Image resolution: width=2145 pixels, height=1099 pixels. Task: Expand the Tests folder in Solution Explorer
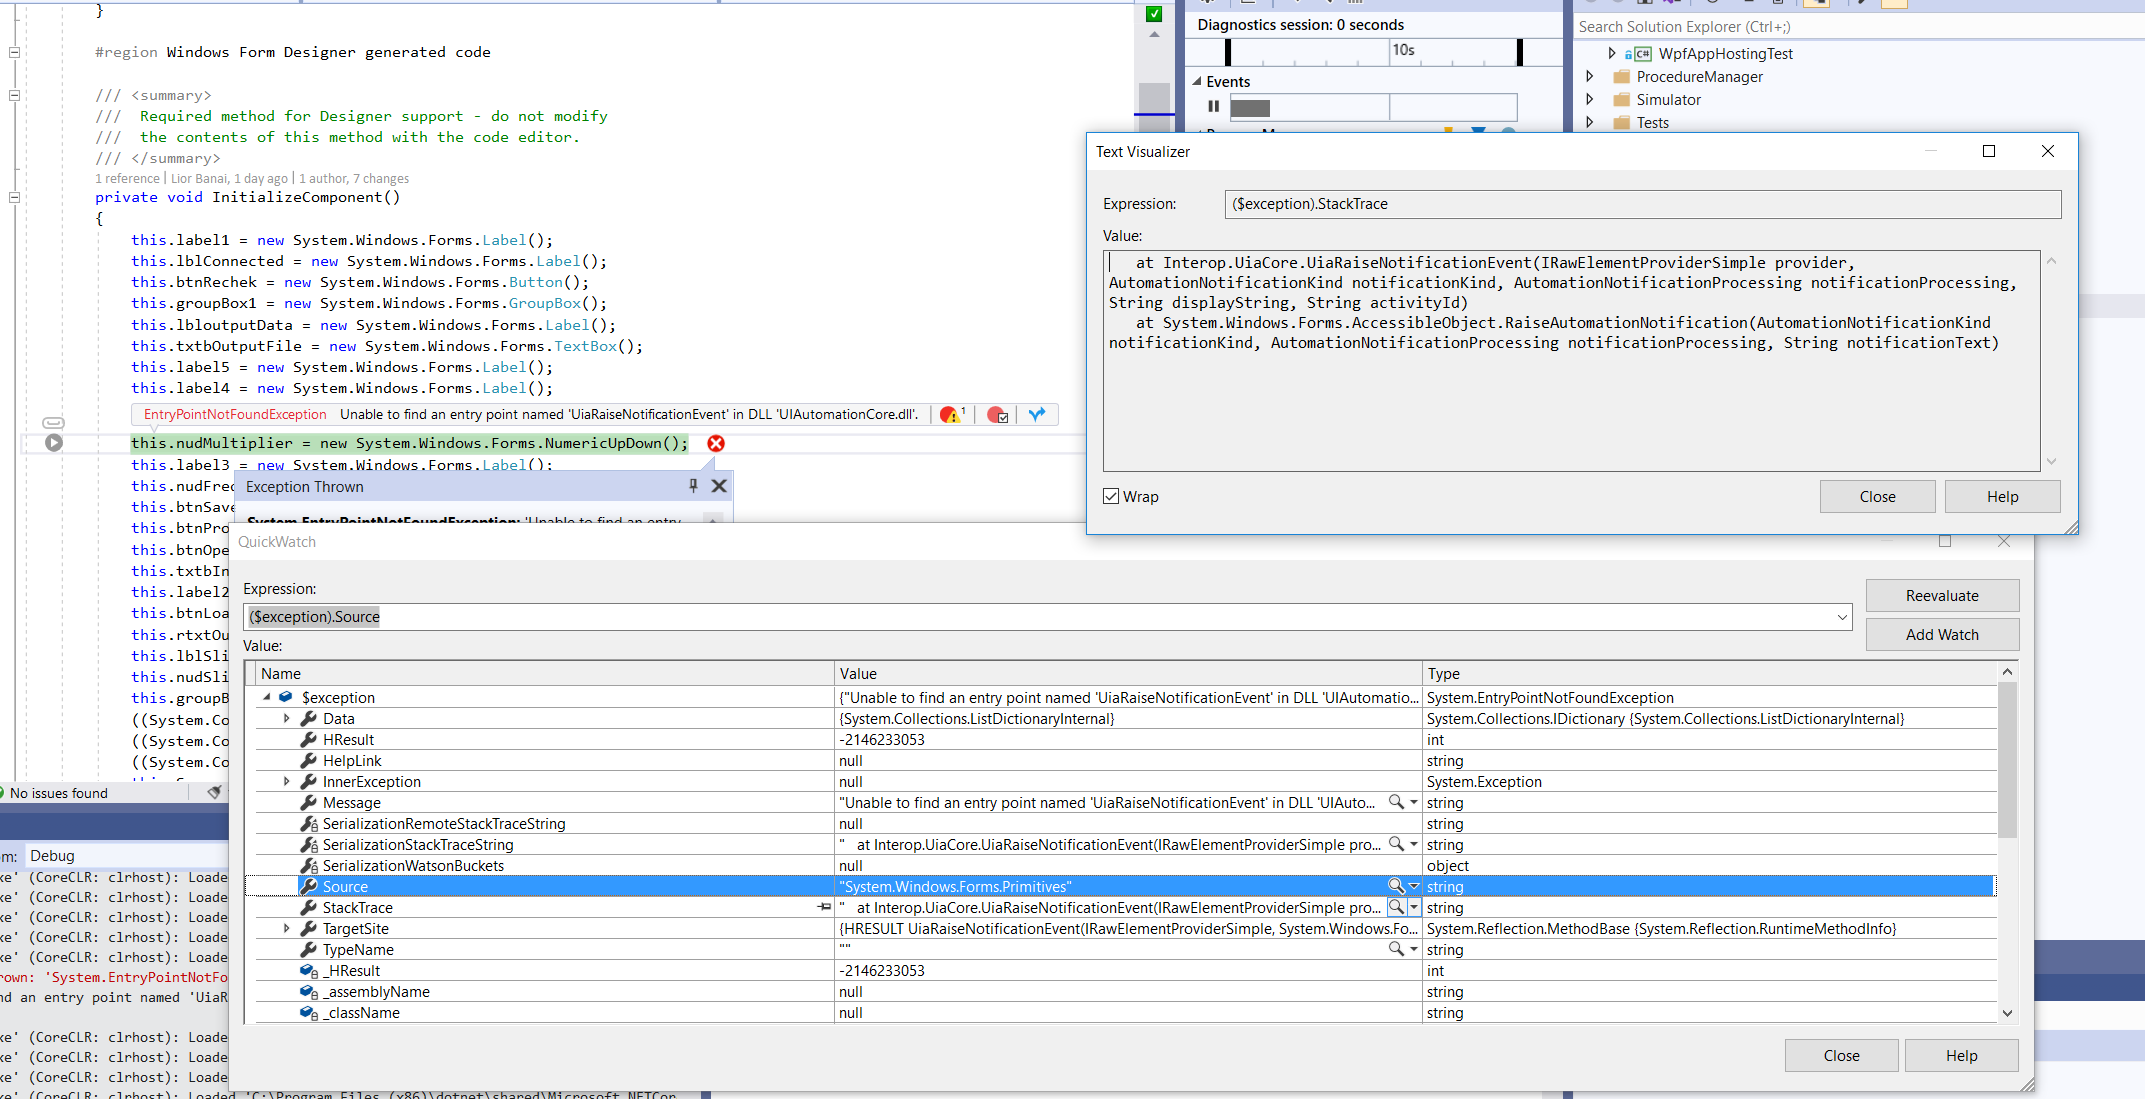tap(1591, 122)
